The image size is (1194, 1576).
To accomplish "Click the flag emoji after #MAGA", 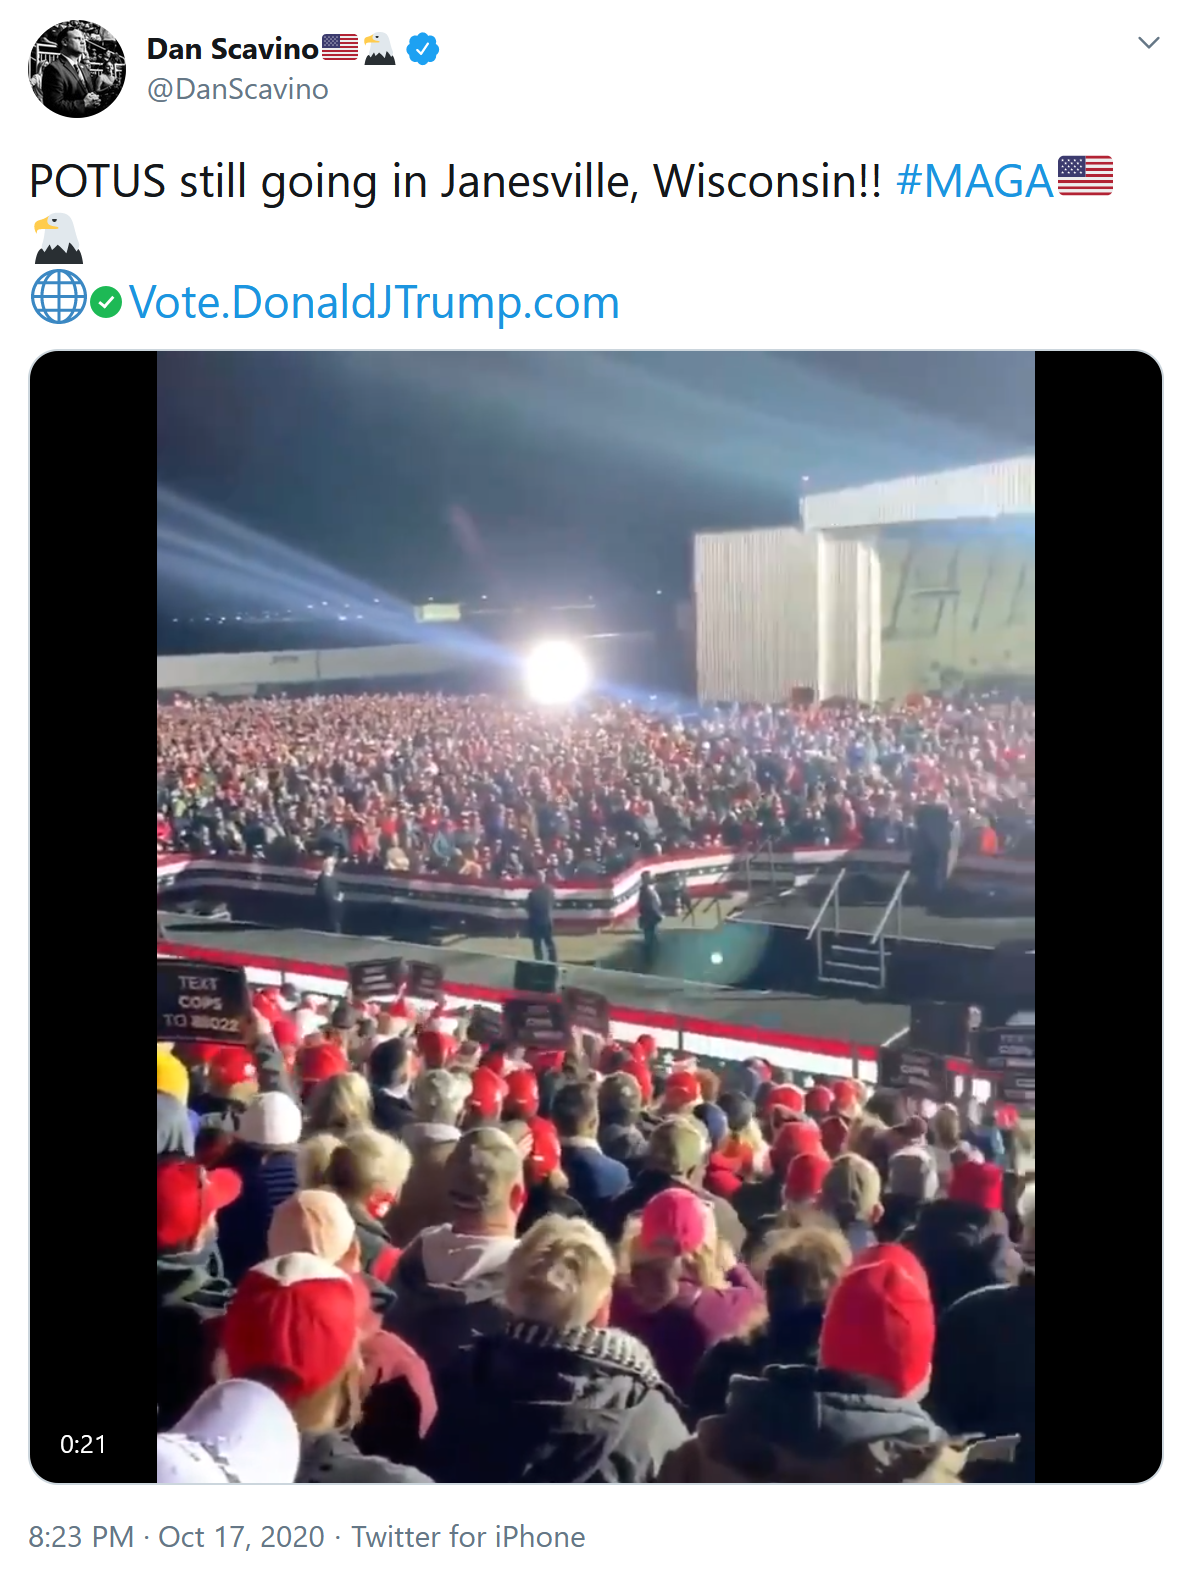I will [x=1085, y=176].
